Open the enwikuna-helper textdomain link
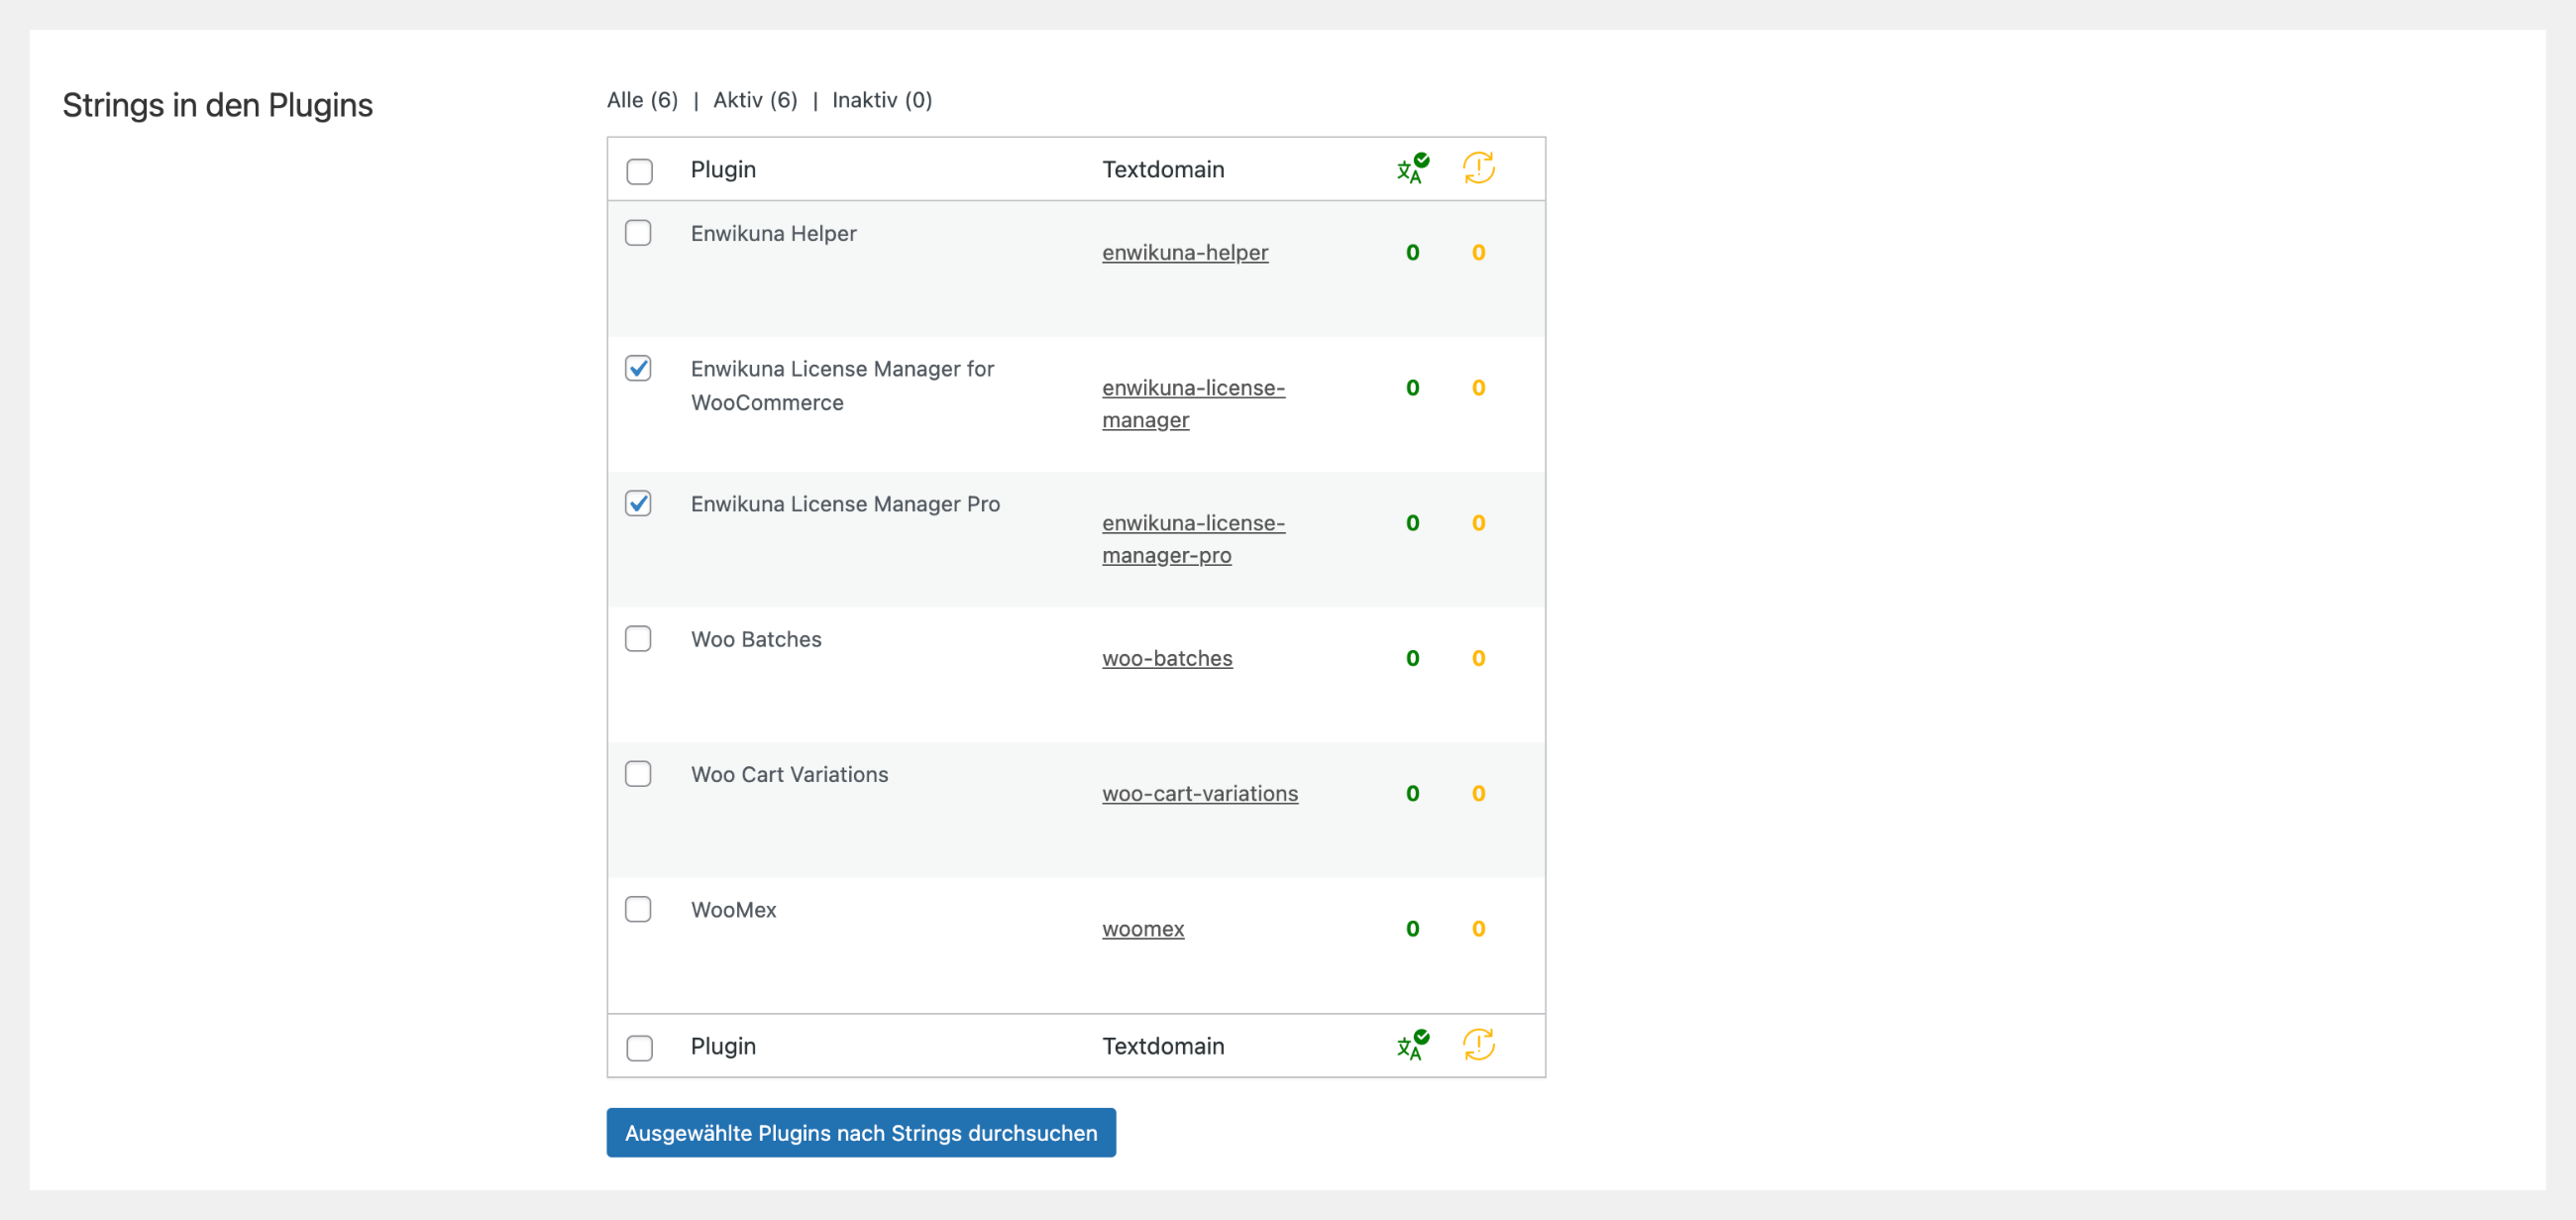This screenshot has height=1220, width=2576. point(1185,252)
